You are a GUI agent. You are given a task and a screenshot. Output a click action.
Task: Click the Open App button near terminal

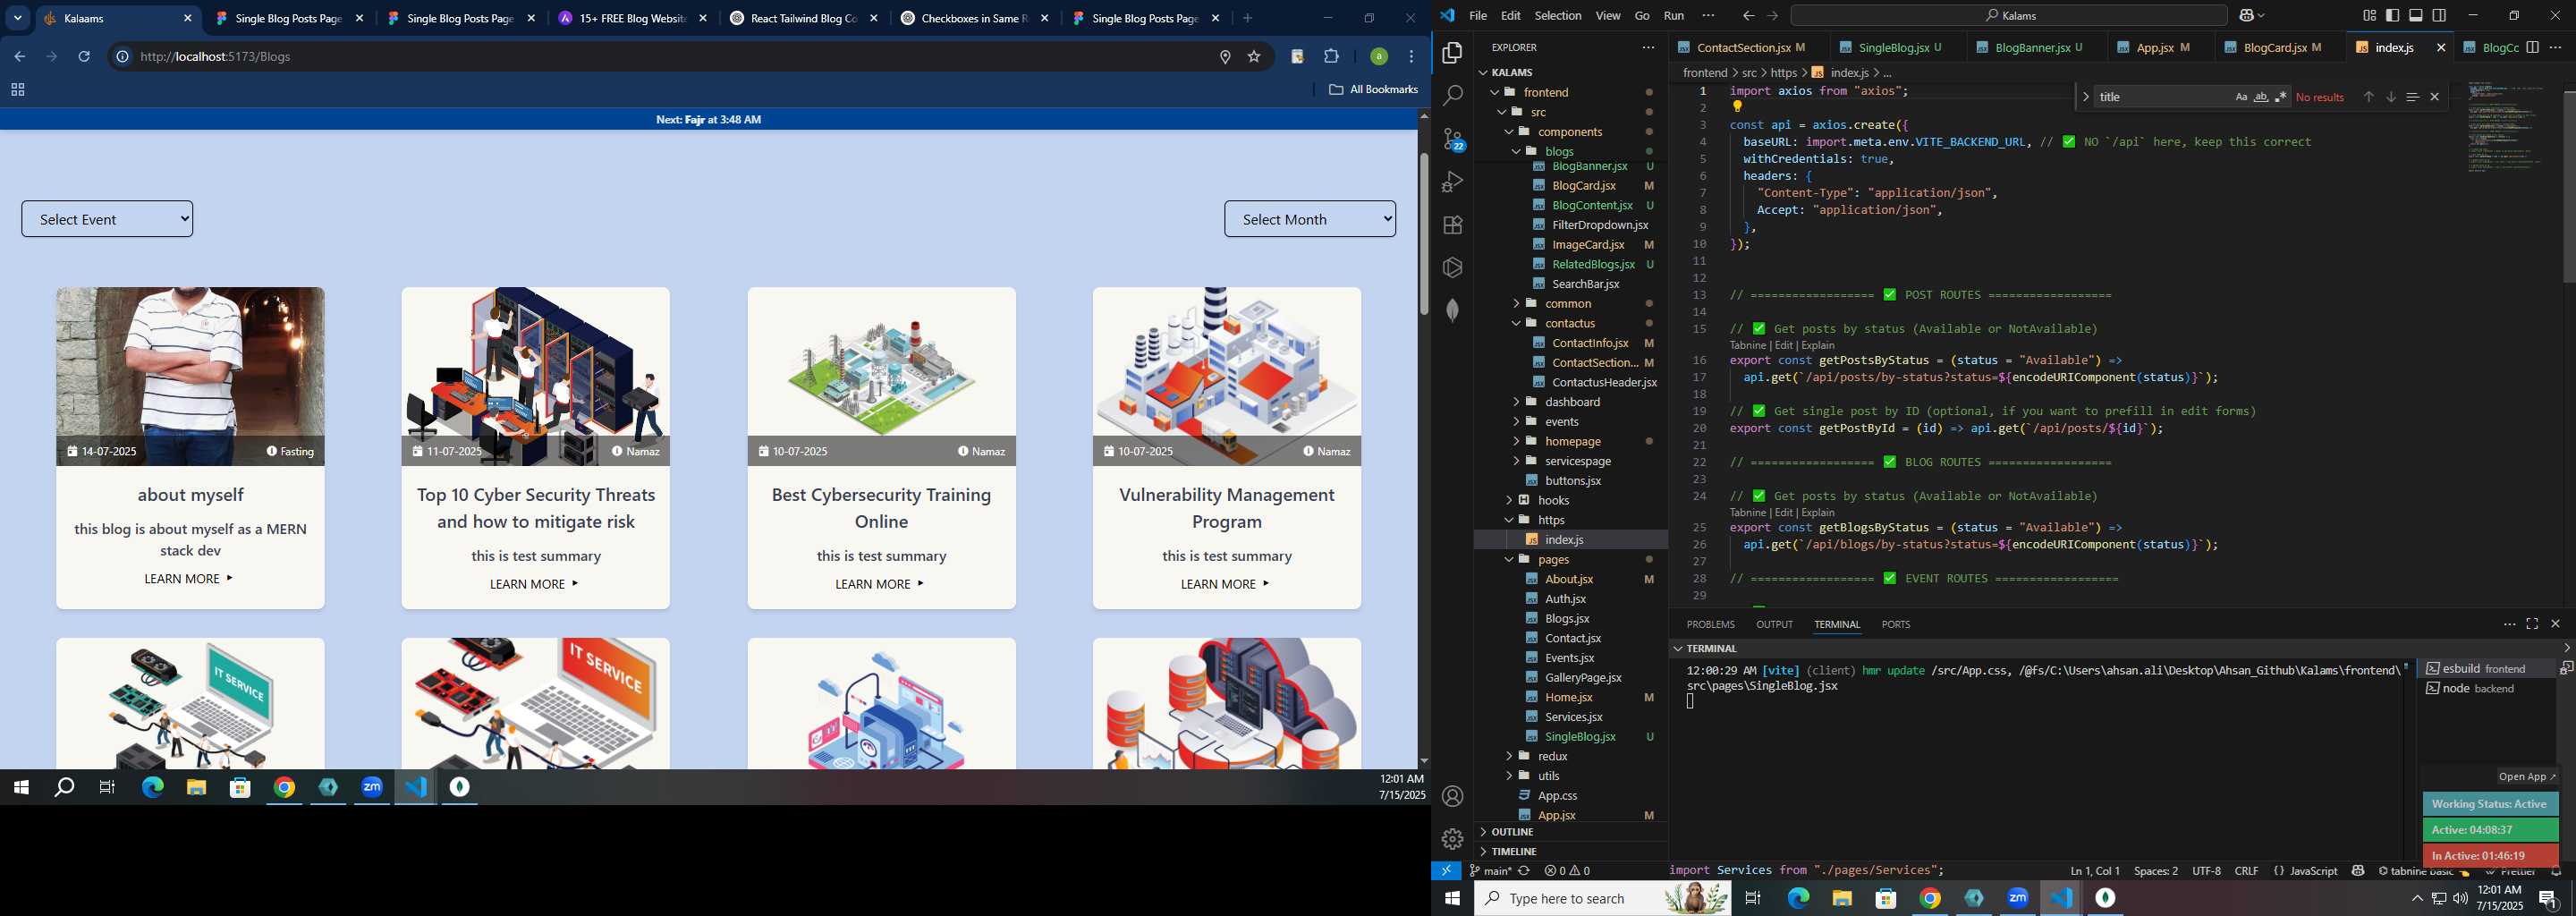click(x=2527, y=777)
